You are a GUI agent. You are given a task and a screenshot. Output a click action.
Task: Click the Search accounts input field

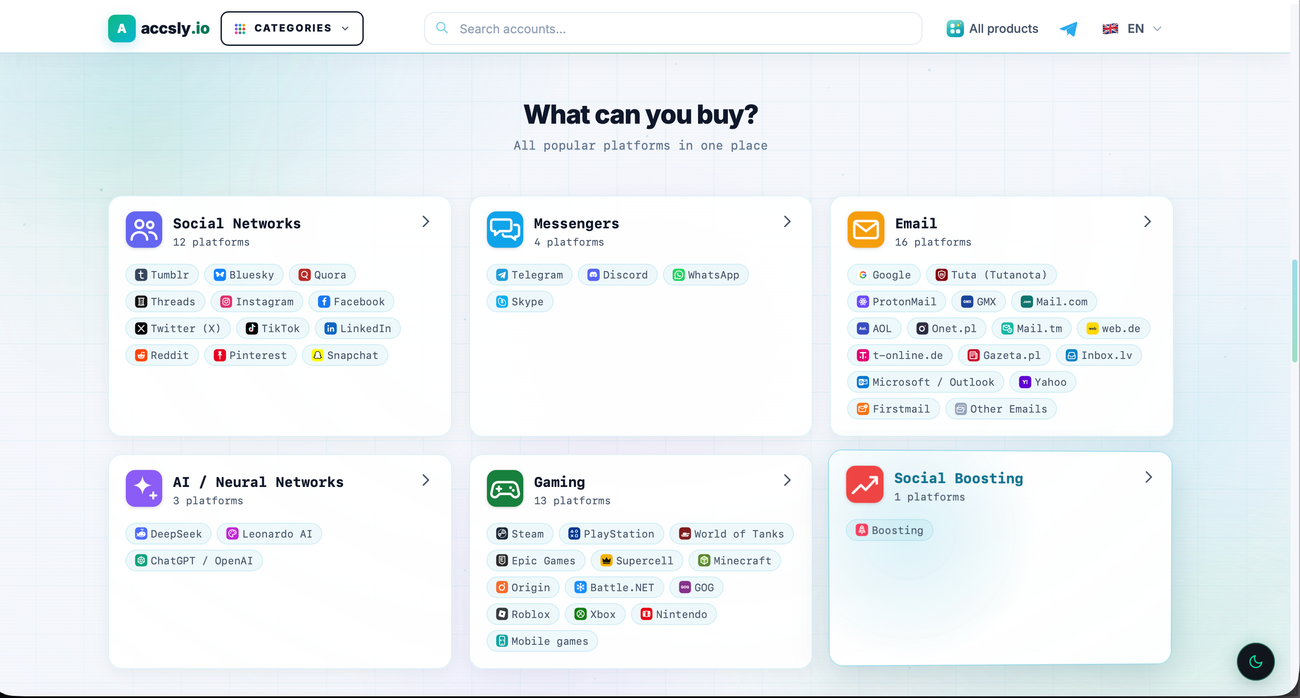(x=673, y=29)
